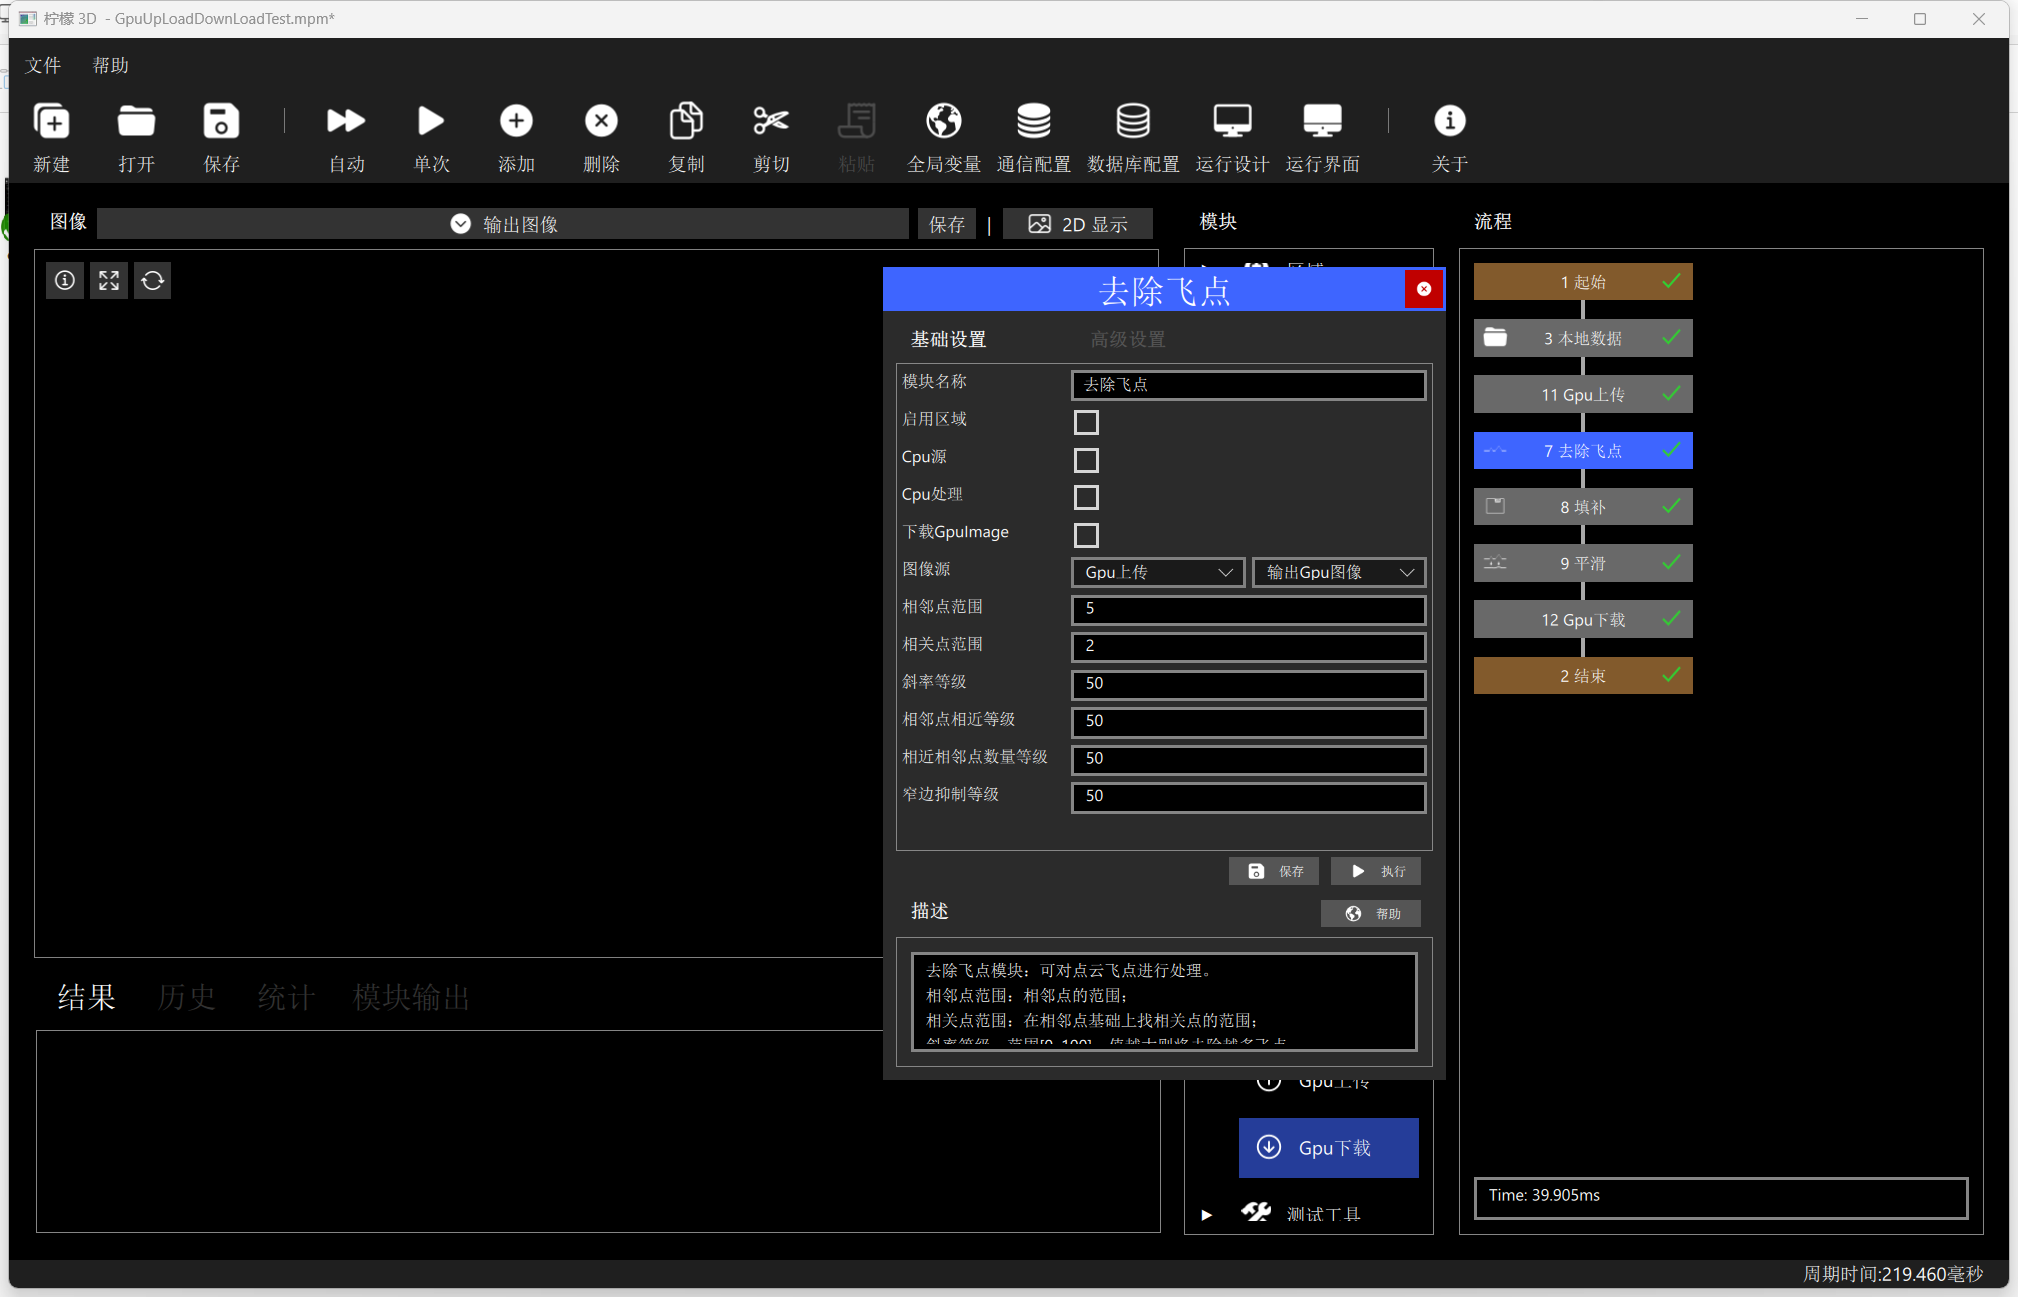This screenshot has width=2018, height=1297.
Task: Open the 输出图像 image selector dropdown
Action: point(503,224)
